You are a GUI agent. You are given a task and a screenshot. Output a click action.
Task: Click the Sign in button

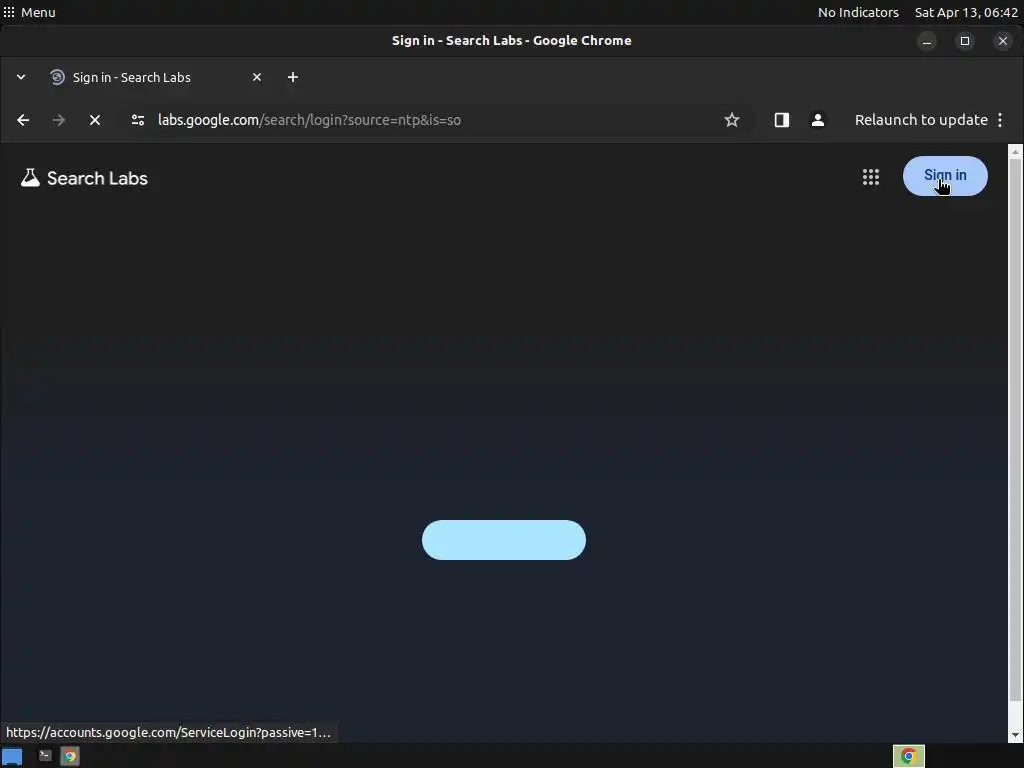pos(945,176)
